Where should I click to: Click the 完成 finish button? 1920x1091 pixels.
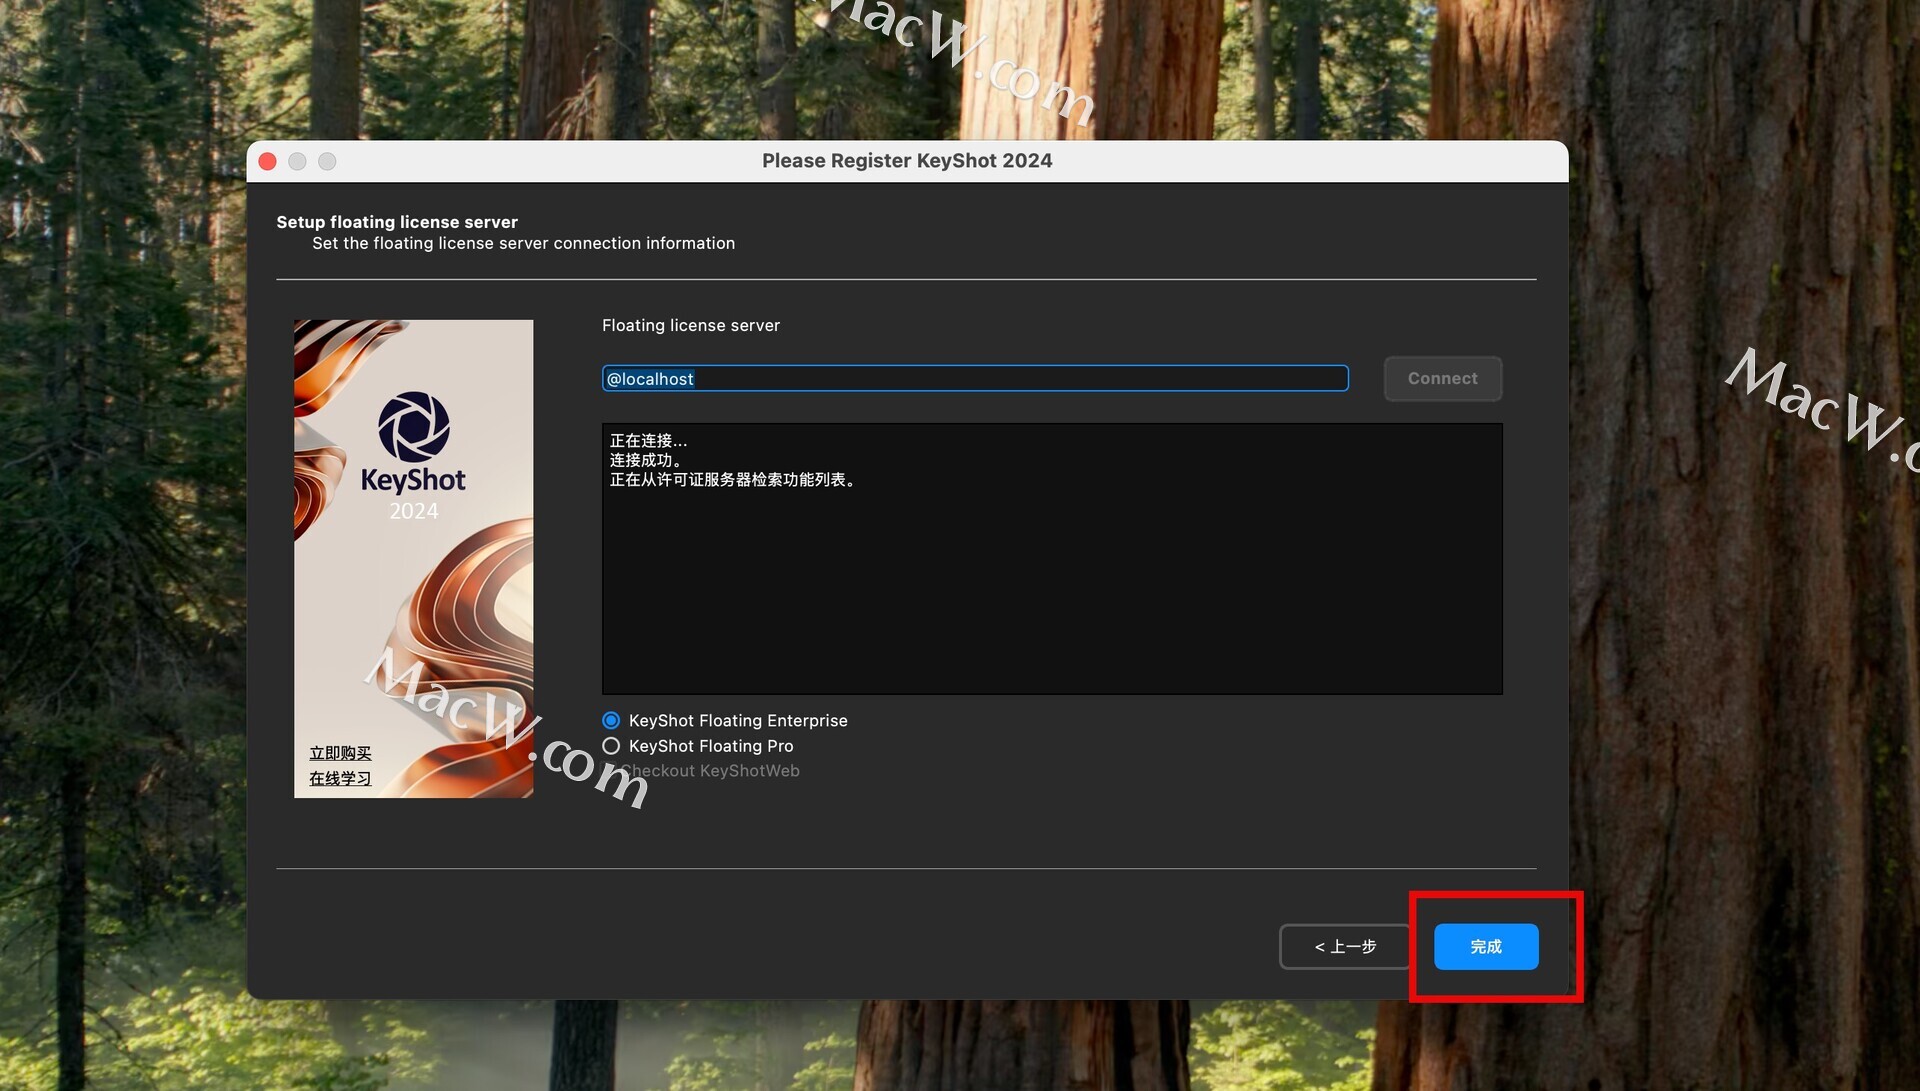[x=1485, y=946]
